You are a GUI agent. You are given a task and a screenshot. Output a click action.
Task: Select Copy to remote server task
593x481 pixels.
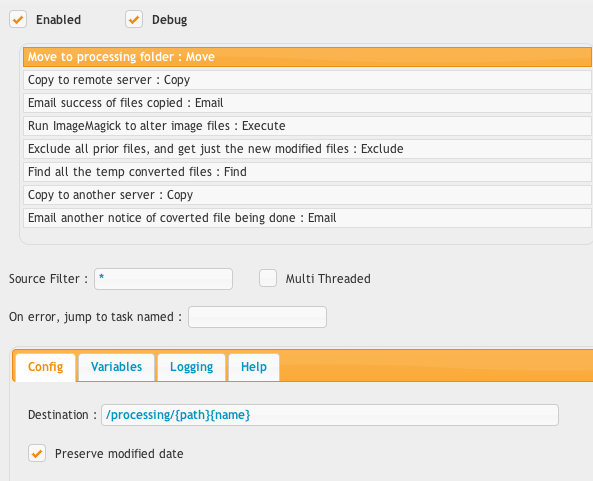307,80
